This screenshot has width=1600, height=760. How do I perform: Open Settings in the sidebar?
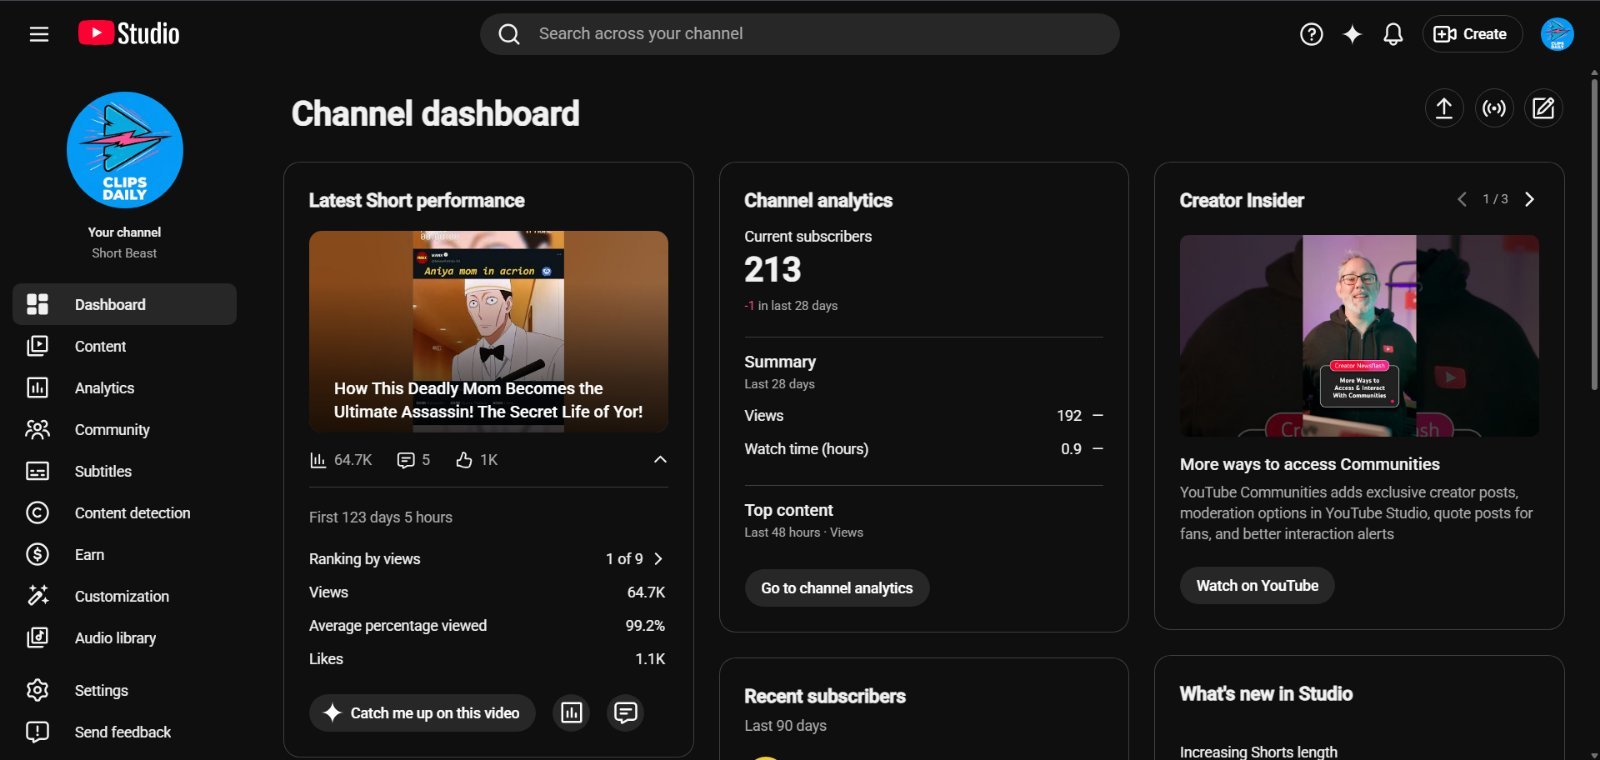[125, 690]
